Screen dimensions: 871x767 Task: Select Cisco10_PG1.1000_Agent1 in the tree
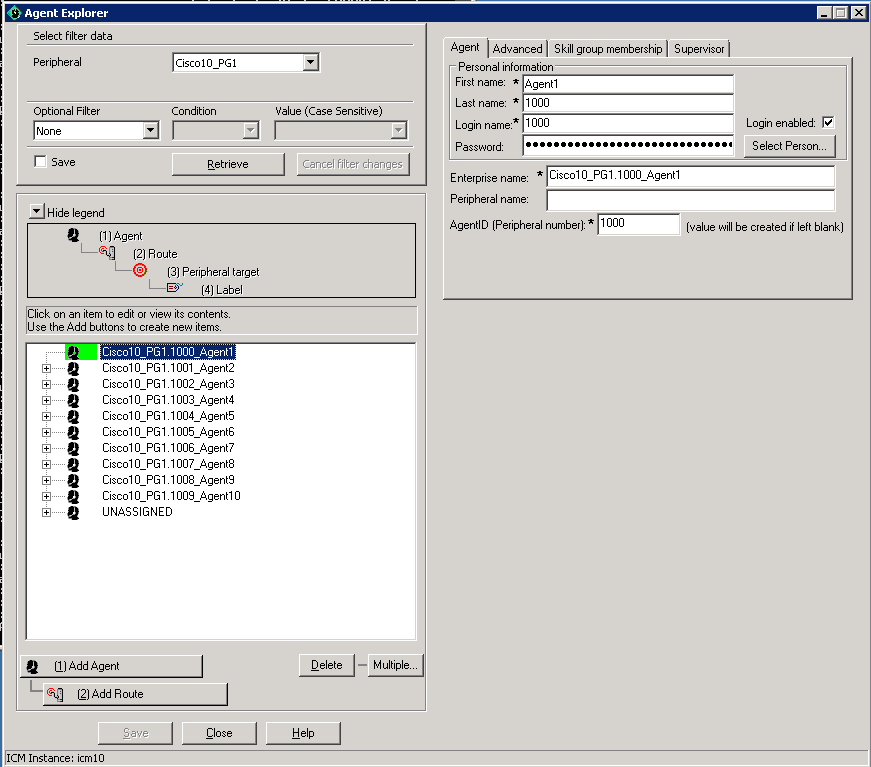(168, 352)
